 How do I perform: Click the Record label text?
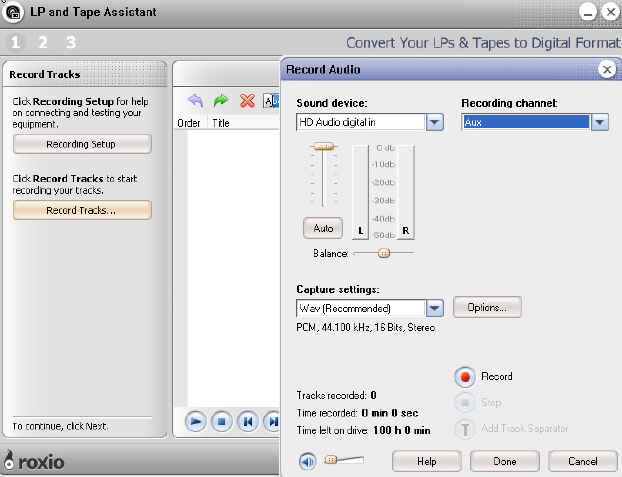497,376
